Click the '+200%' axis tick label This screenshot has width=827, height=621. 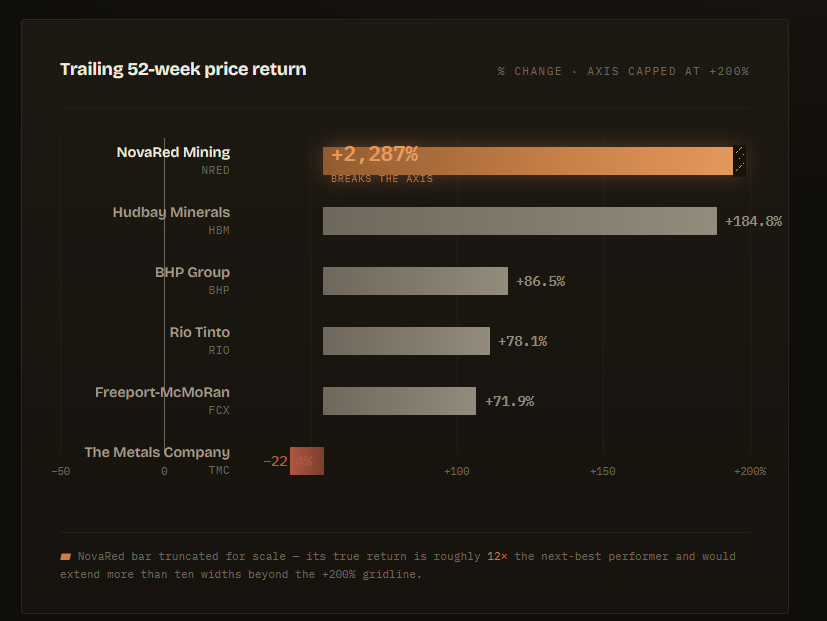coord(750,472)
